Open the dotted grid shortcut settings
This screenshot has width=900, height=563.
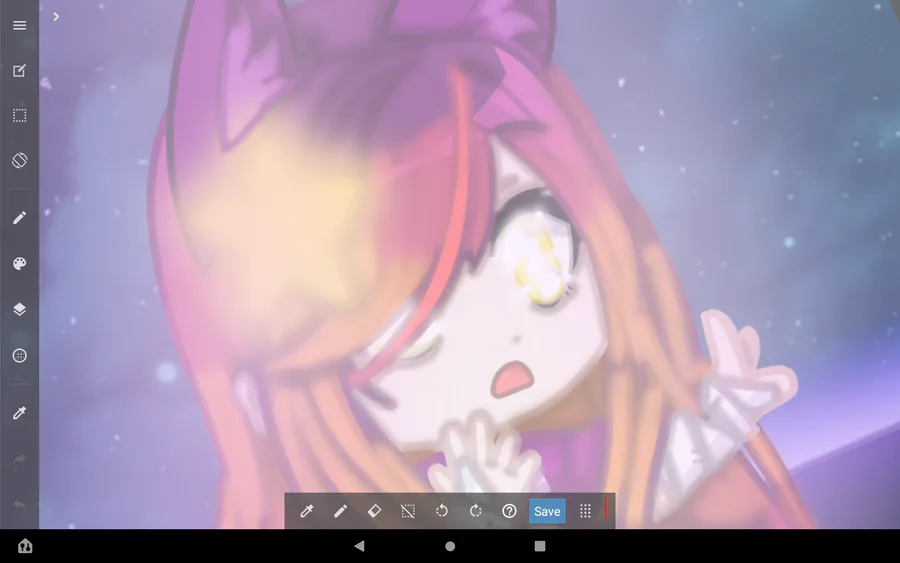click(585, 511)
